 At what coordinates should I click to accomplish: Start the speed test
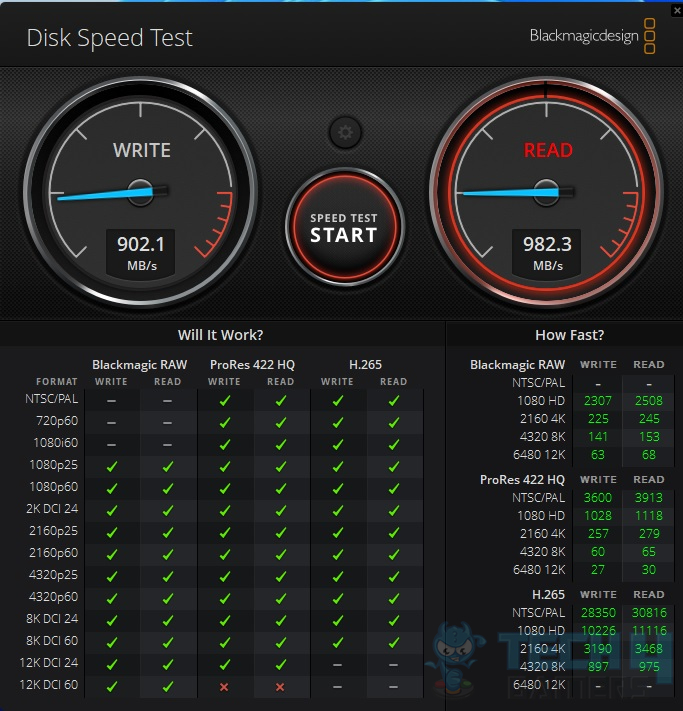point(344,227)
